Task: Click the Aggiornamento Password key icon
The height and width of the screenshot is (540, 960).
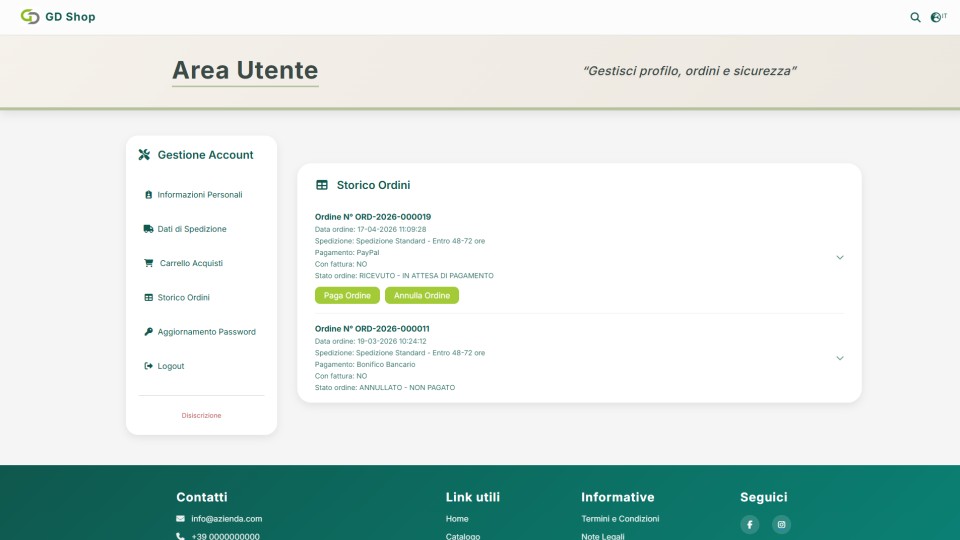Action: [x=148, y=332]
